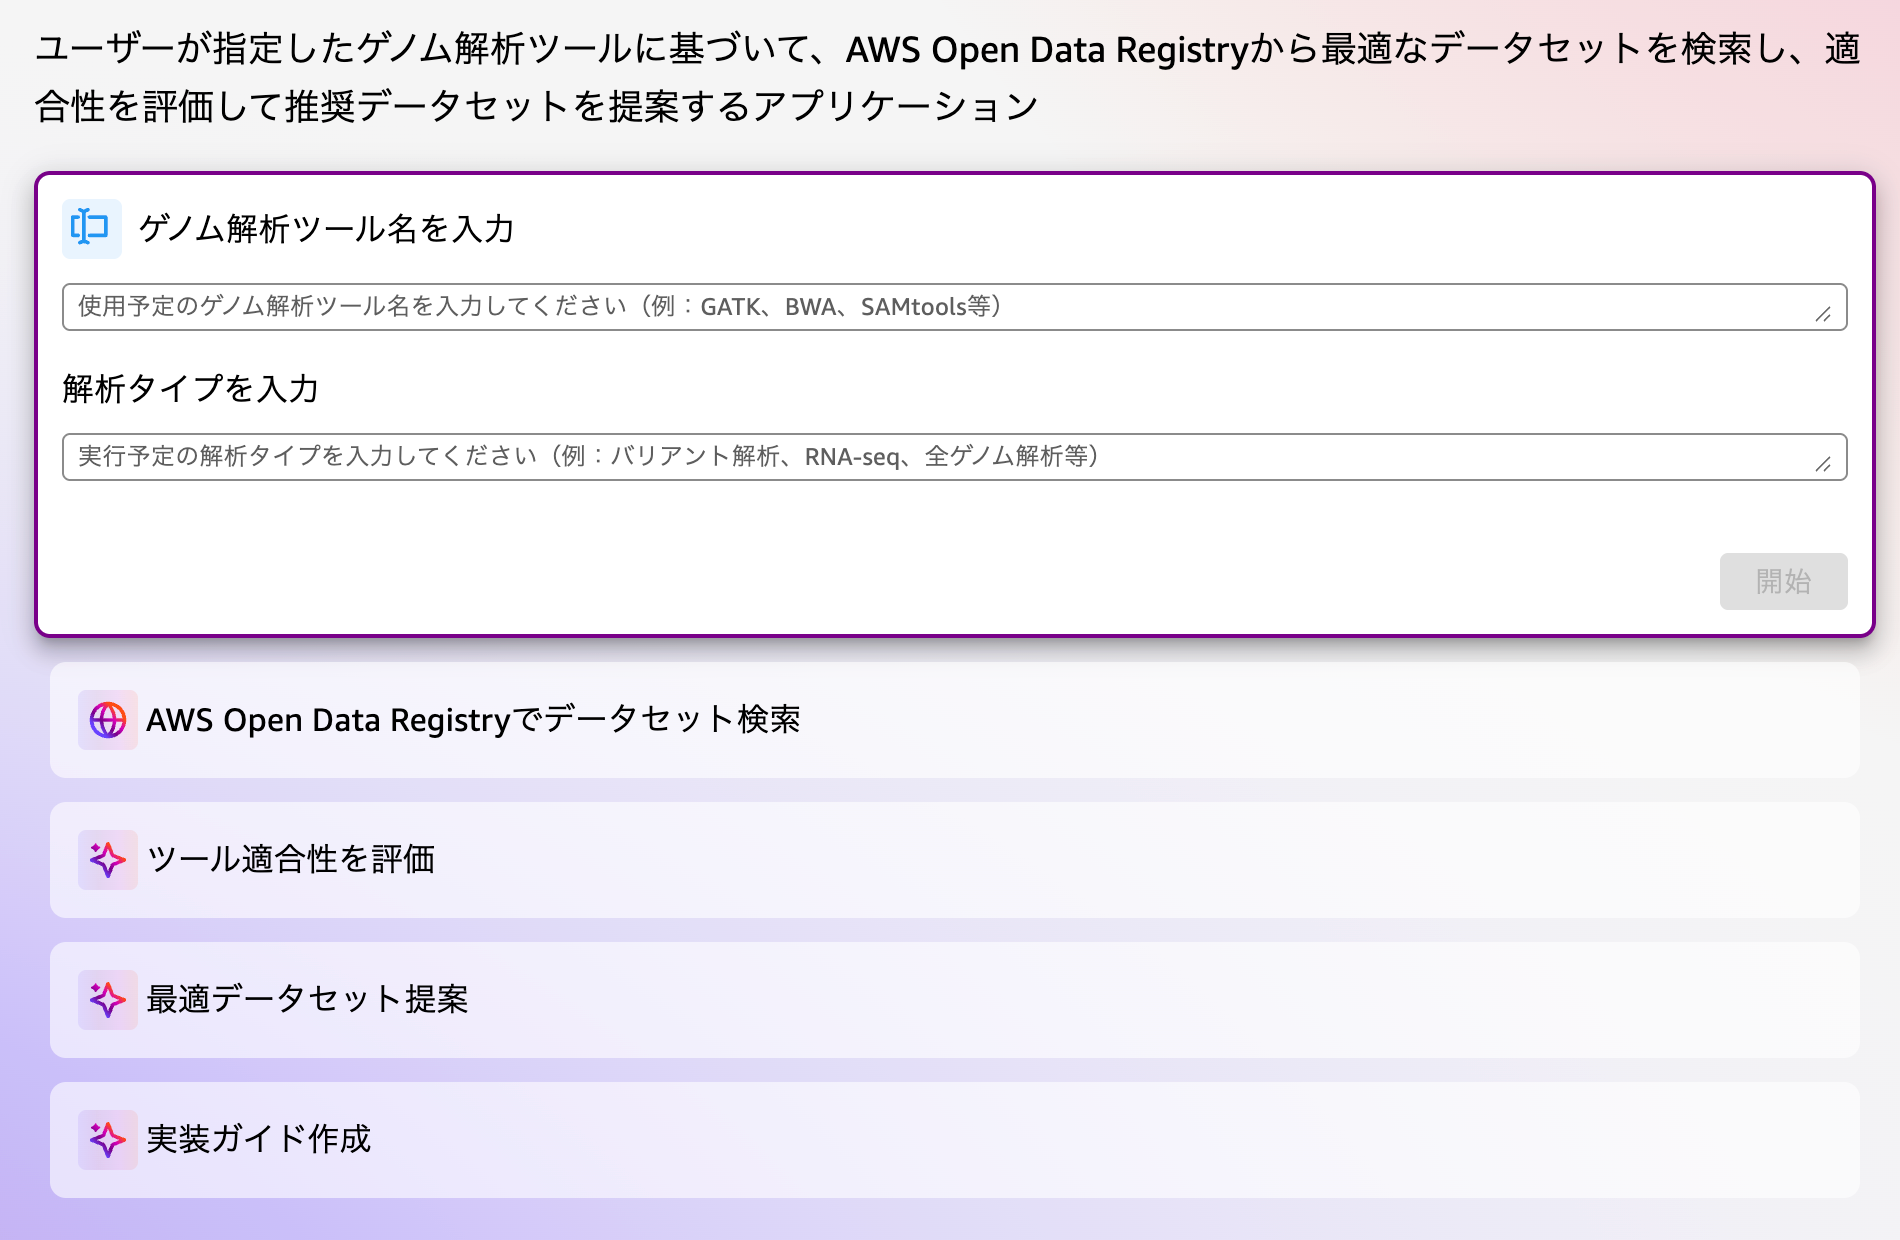
Task: Grab the resize handle of the tool name field
Action: pyautogui.click(x=1823, y=314)
